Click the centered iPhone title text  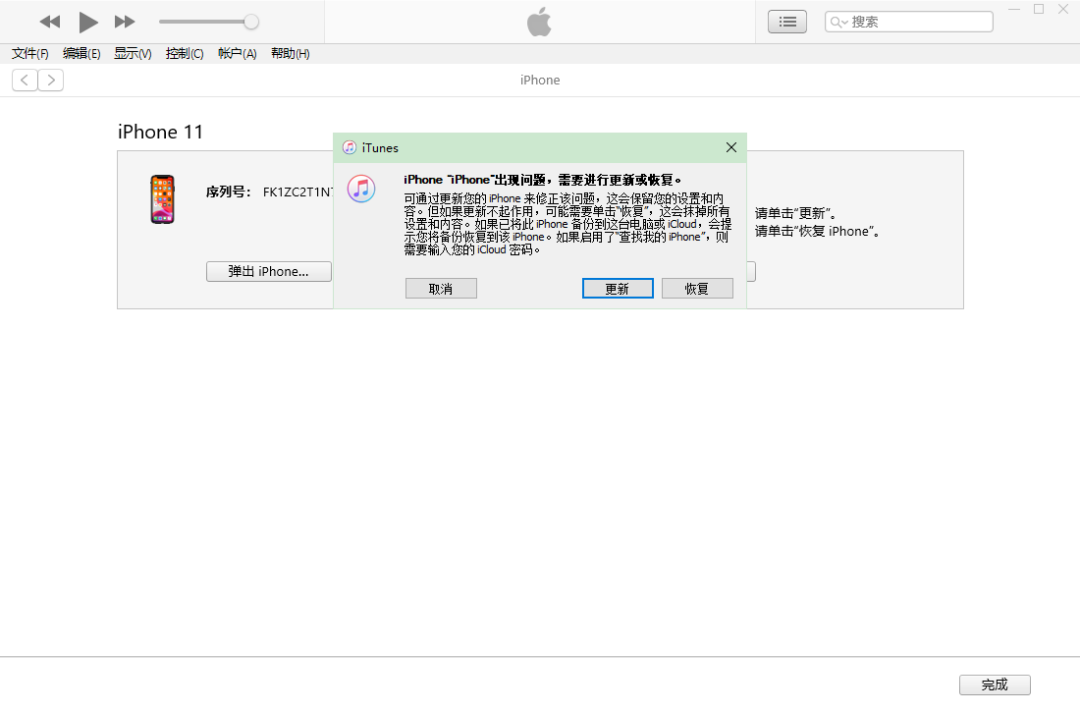[540, 80]
